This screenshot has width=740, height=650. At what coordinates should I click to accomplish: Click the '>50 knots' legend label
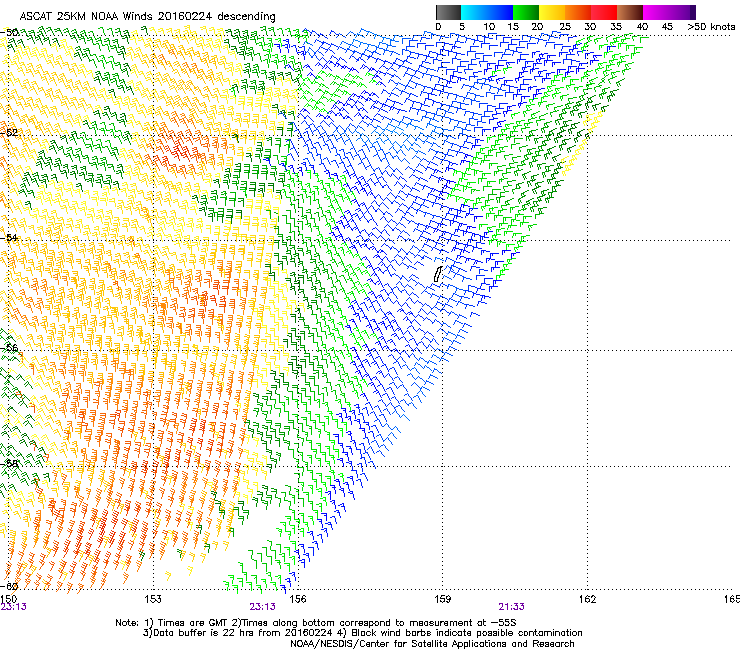tap(711, 26)
